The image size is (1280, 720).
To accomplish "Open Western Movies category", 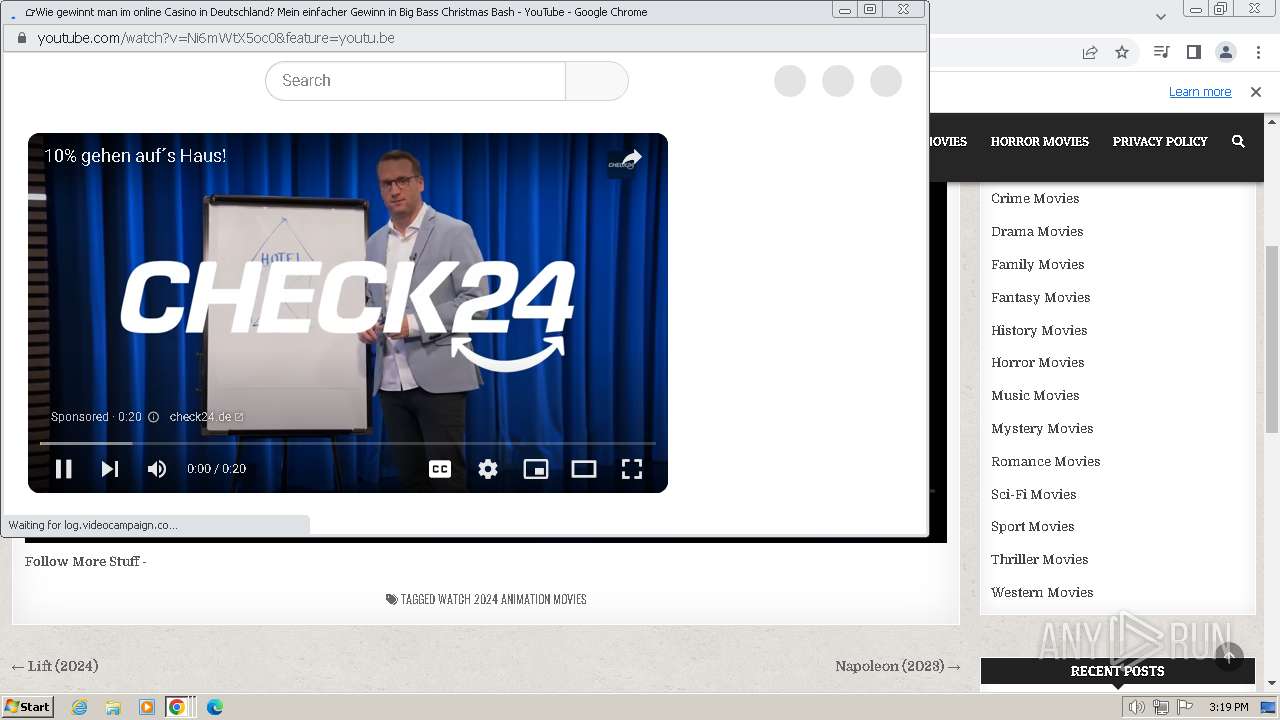I will (1042, 593).
